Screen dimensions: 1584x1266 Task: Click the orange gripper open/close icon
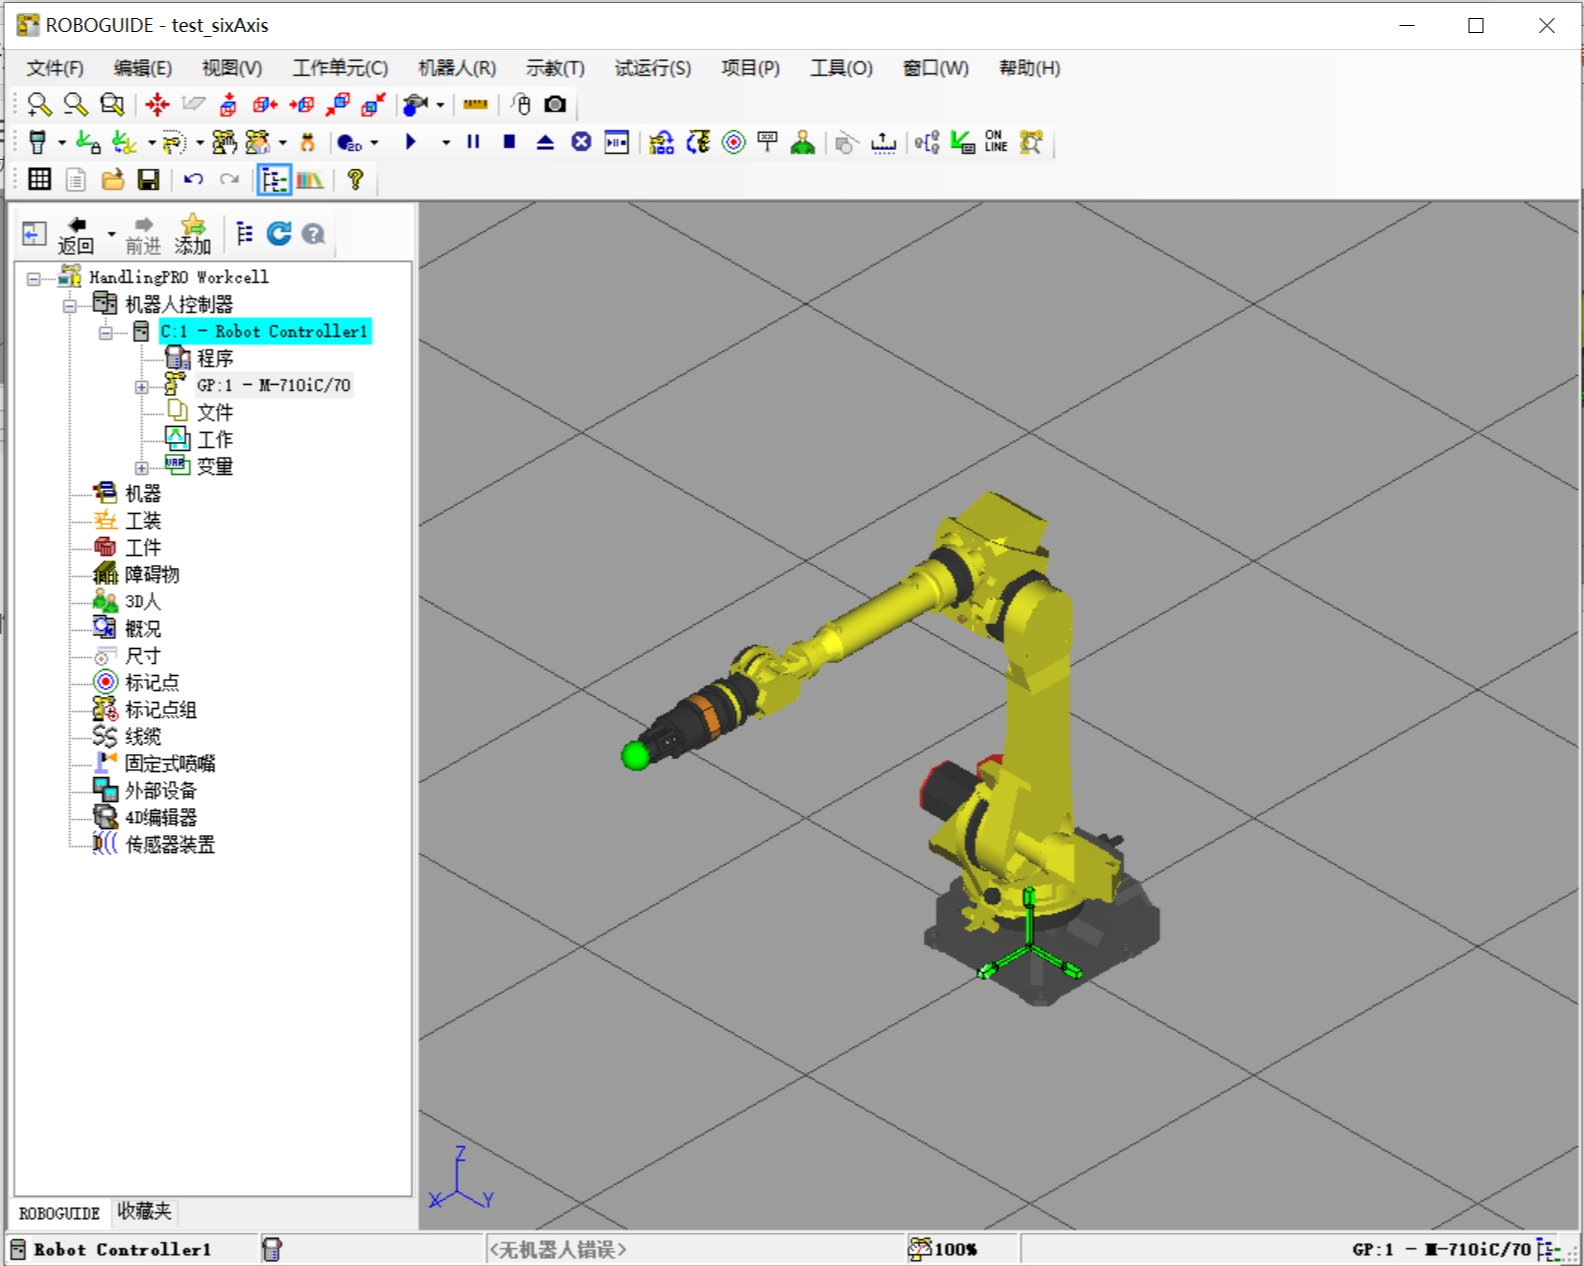[x=307, y=142]
